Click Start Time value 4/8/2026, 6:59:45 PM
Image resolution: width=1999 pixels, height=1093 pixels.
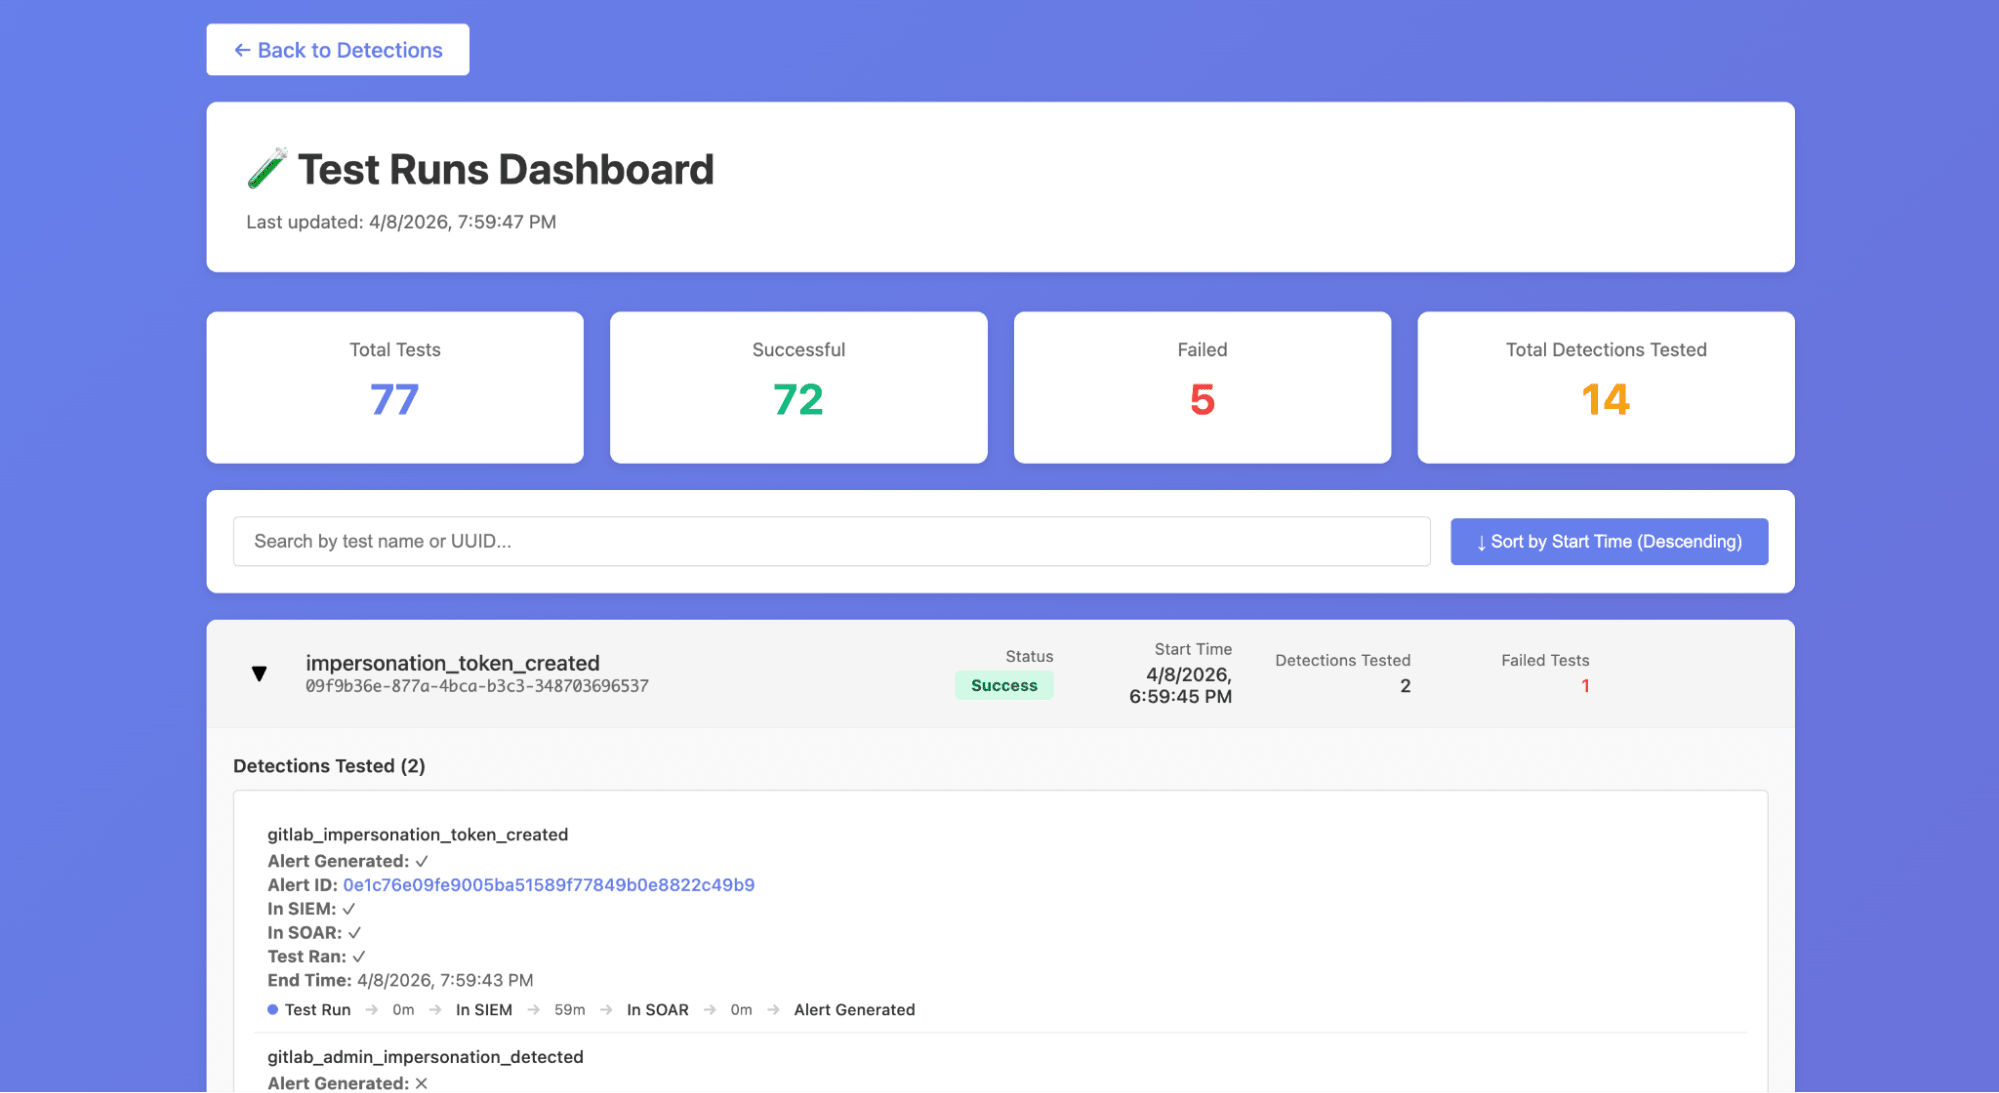pyautogui.click(x=1181, y=686)
